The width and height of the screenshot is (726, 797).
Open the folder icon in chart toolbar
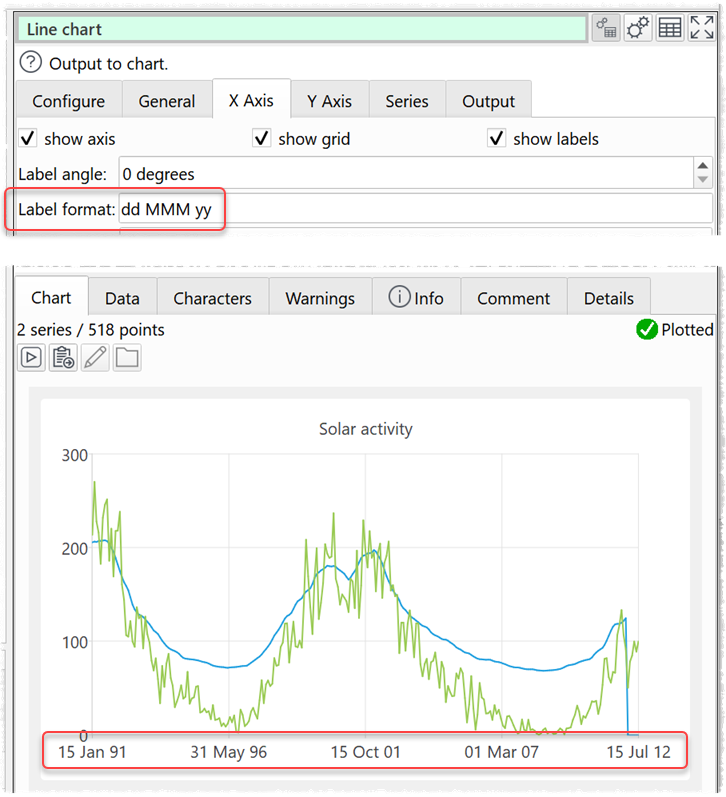127,358
